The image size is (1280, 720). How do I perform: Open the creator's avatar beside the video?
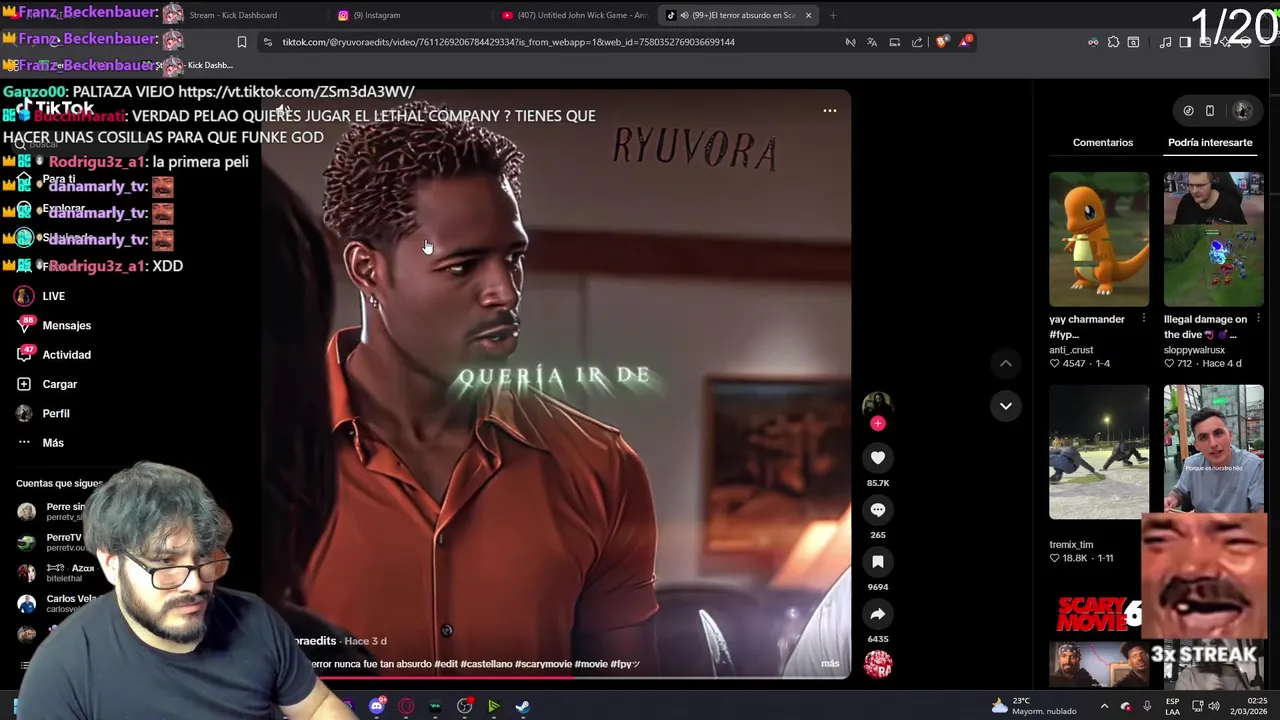point(877,404)
